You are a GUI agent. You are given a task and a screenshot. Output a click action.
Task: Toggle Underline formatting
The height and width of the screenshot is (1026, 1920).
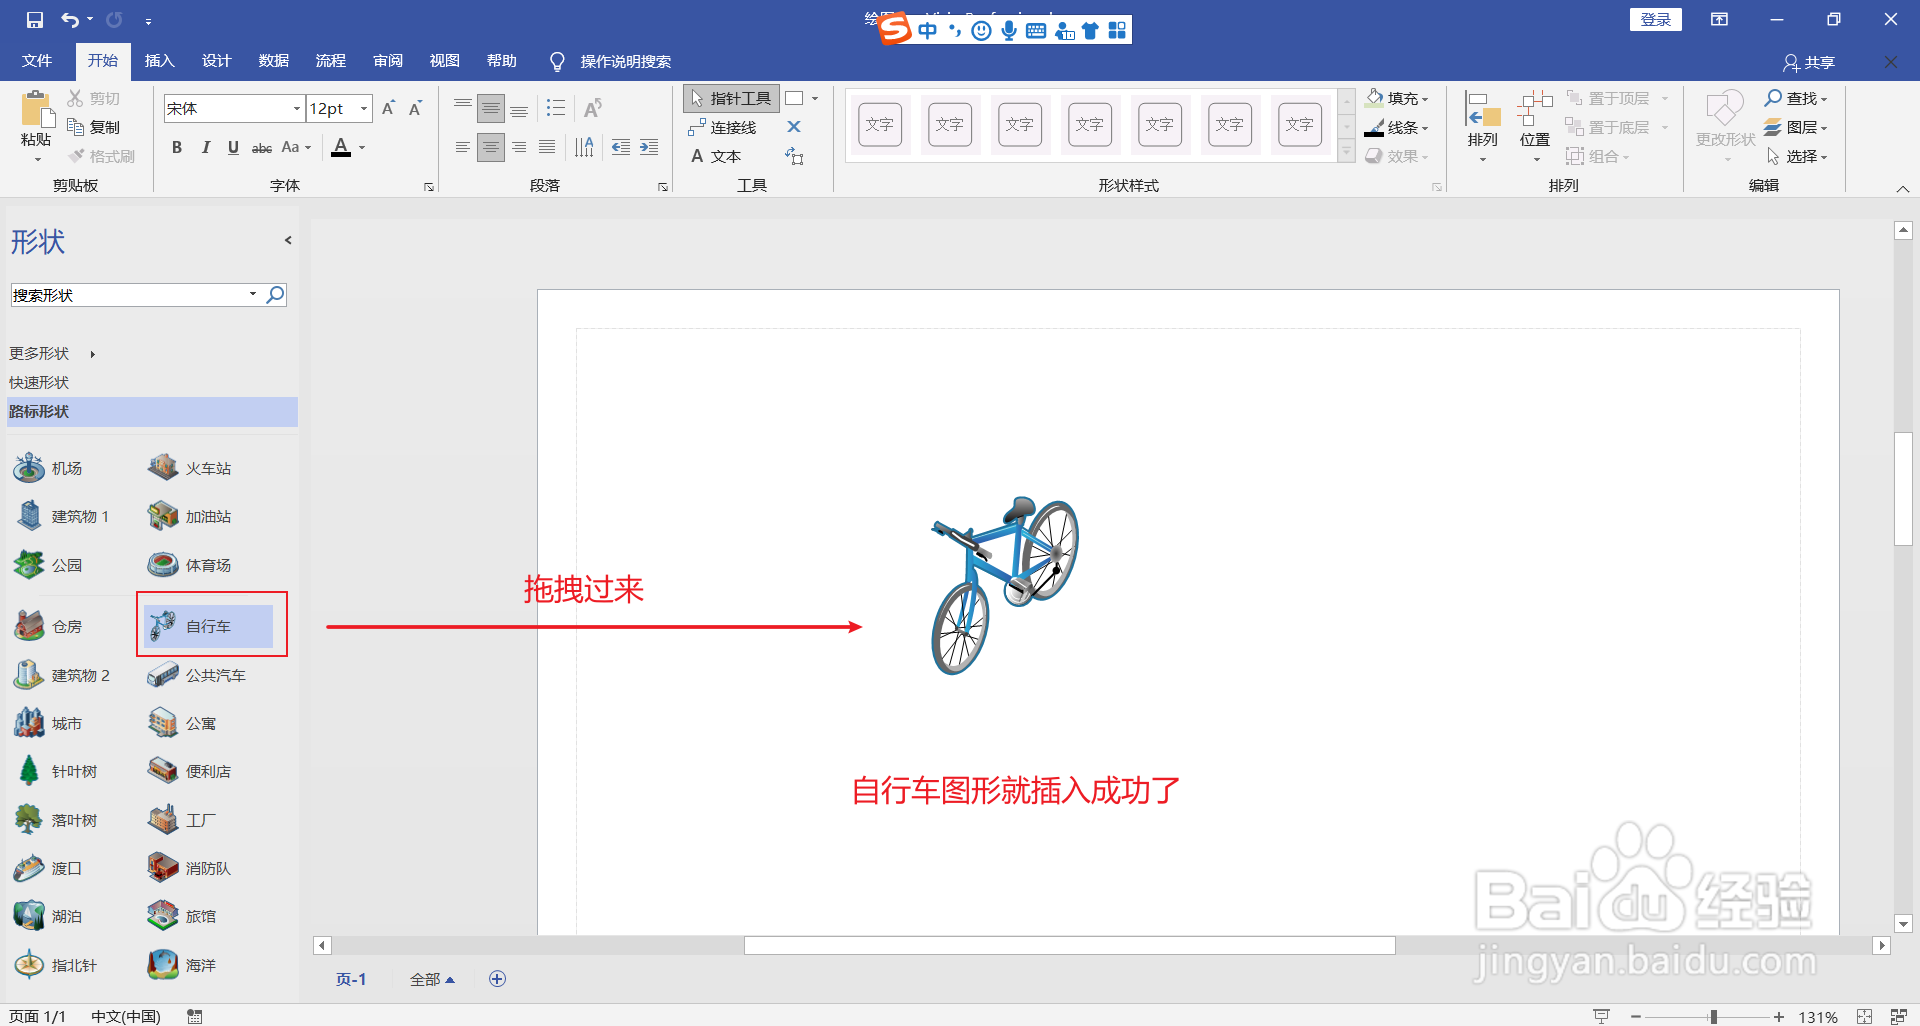(233, 148)
